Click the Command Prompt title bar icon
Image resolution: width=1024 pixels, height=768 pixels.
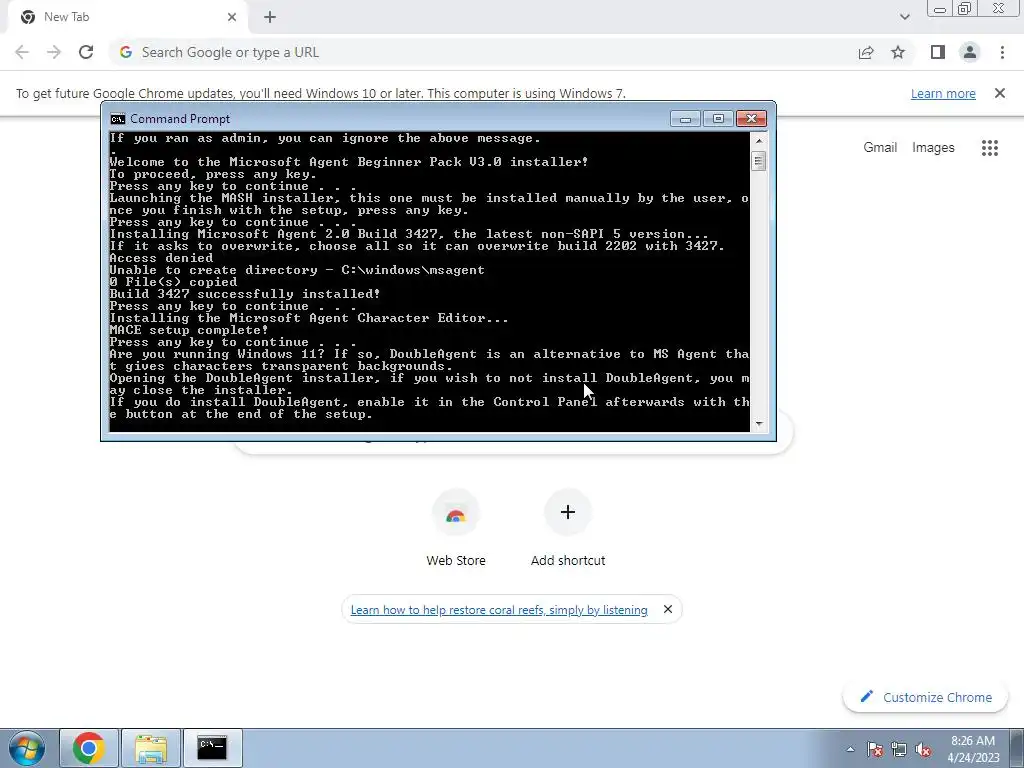click(118, 118)
